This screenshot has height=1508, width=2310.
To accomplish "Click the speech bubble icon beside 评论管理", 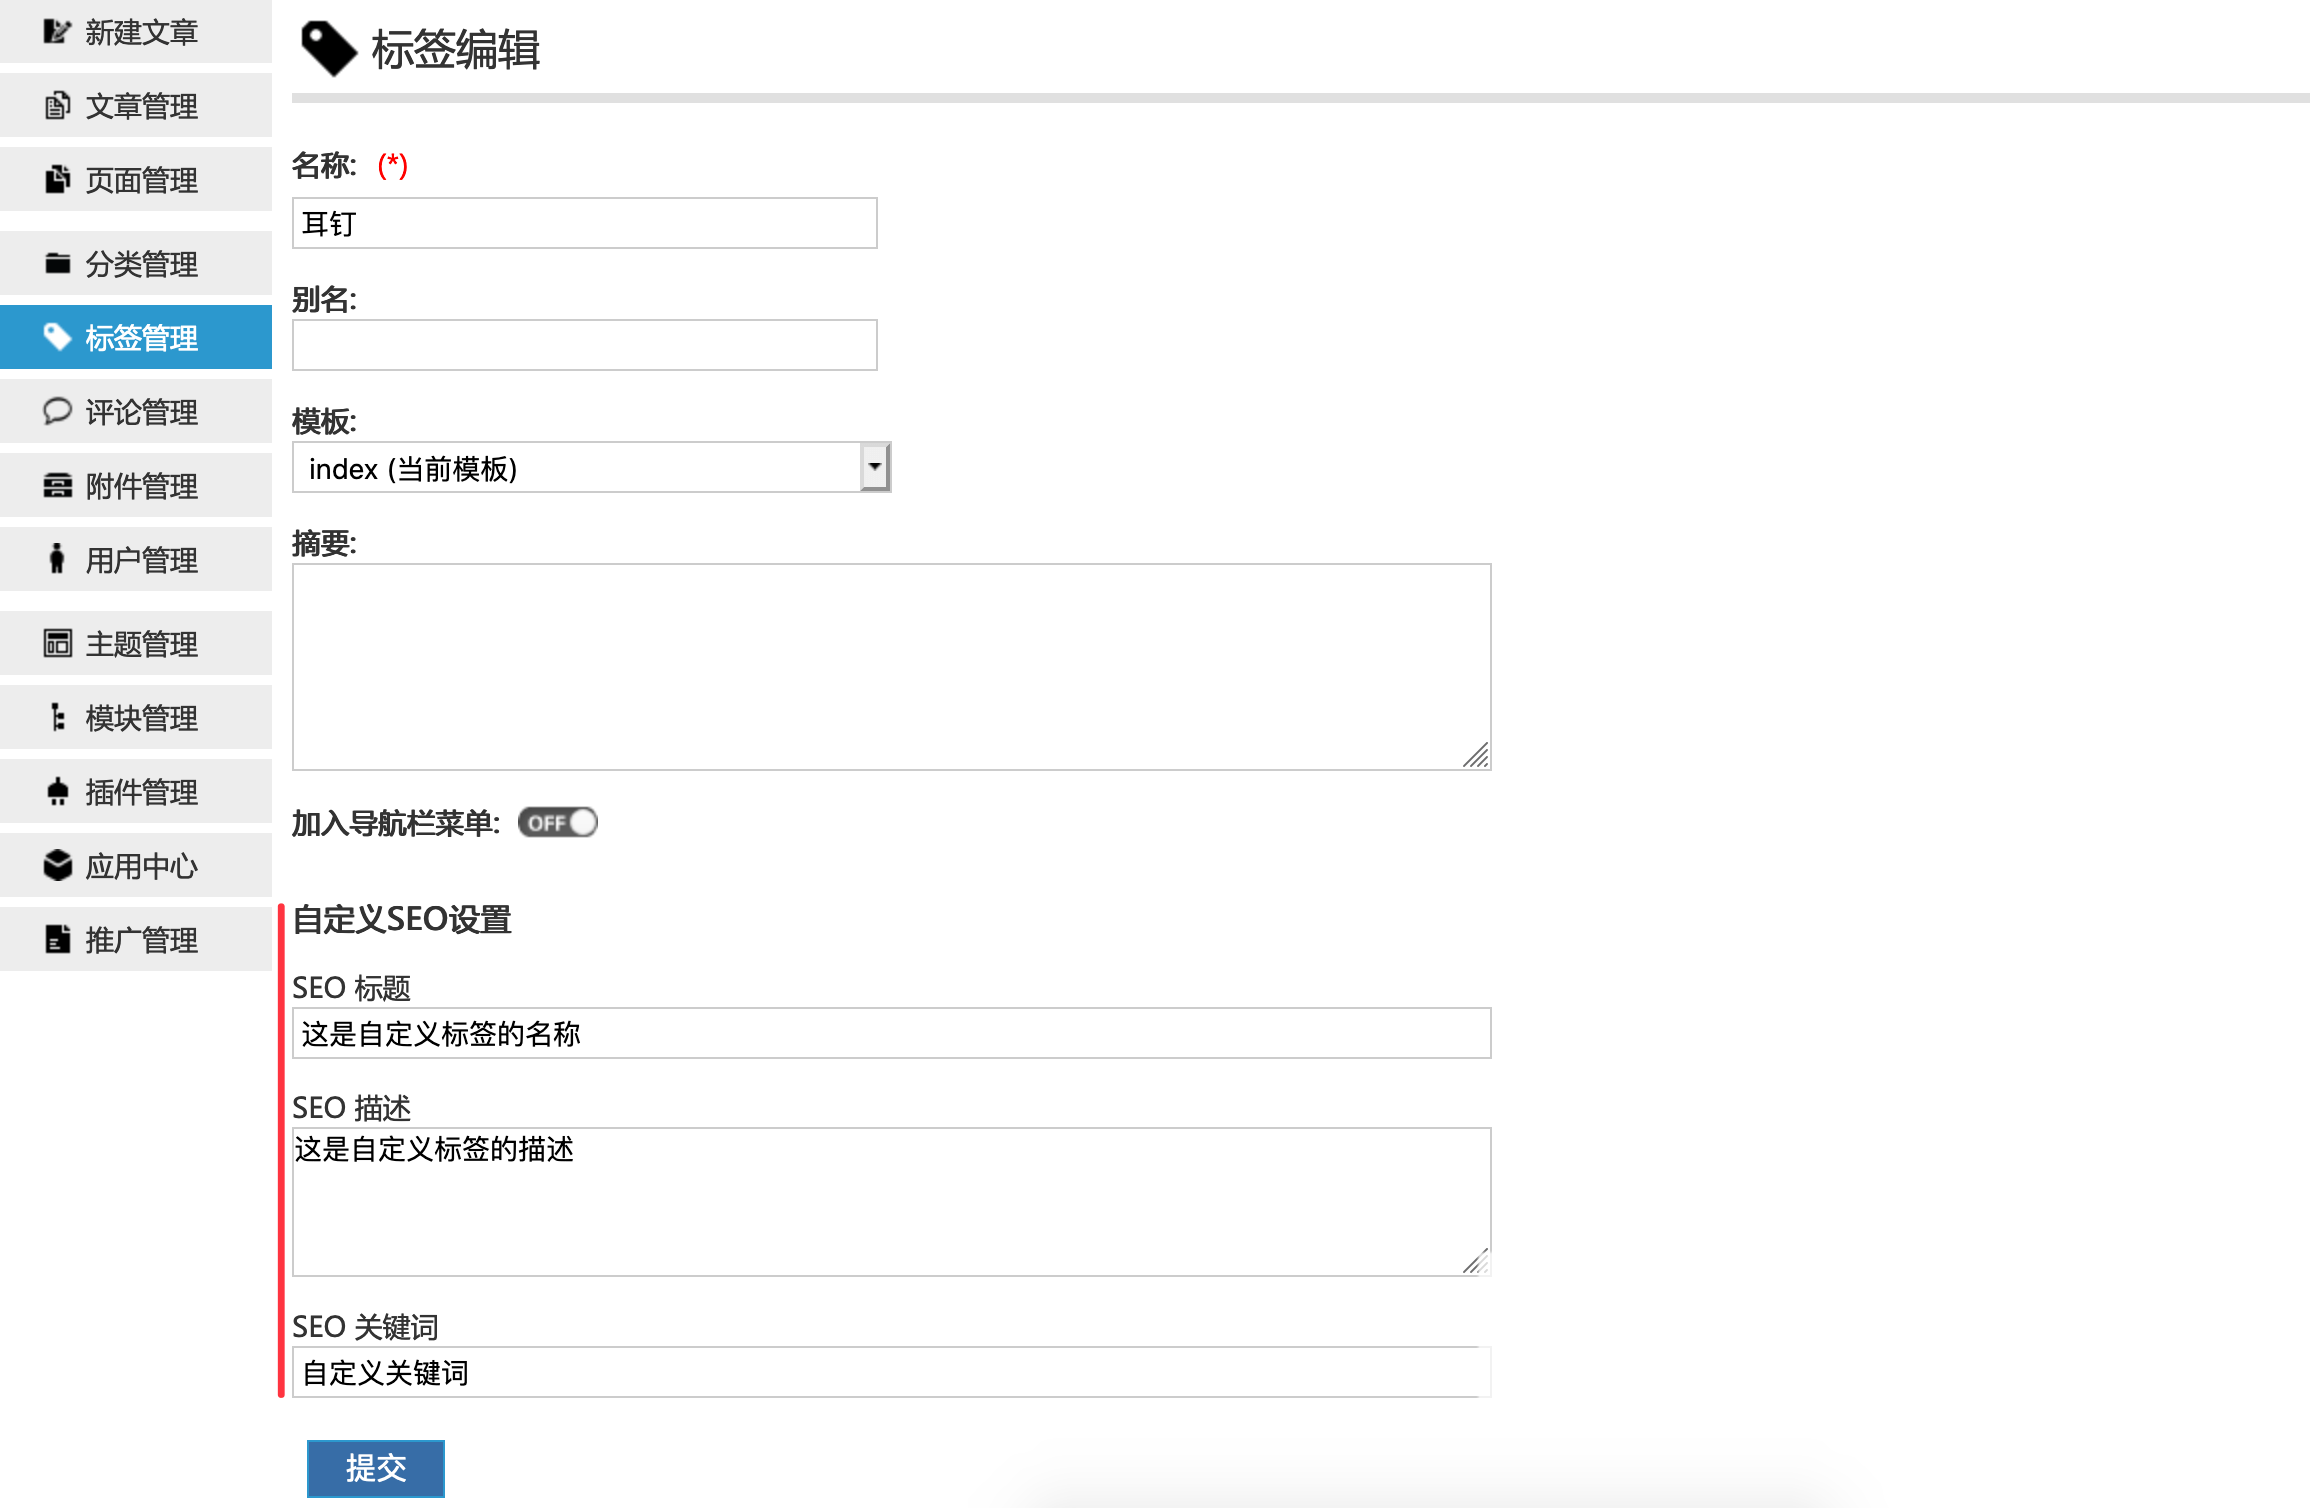I will [57, 412].
